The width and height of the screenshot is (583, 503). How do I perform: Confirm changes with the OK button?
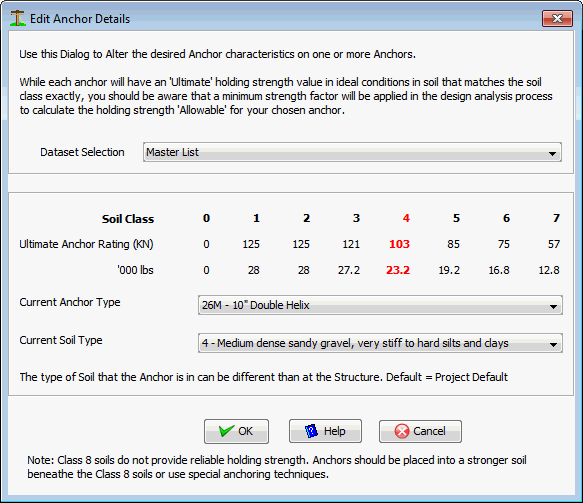(236, 431)
